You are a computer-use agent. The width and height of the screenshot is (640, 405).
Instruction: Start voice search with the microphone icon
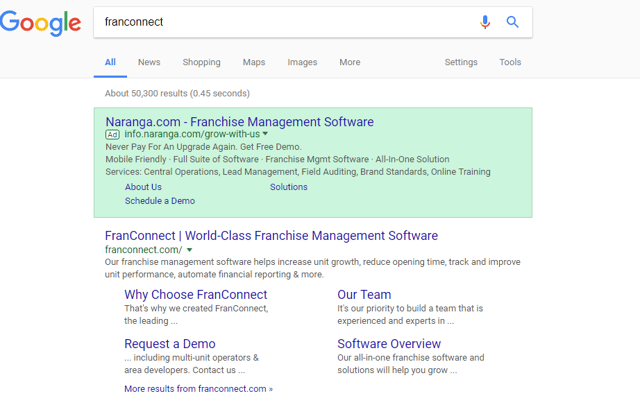(x=485, y=22)
